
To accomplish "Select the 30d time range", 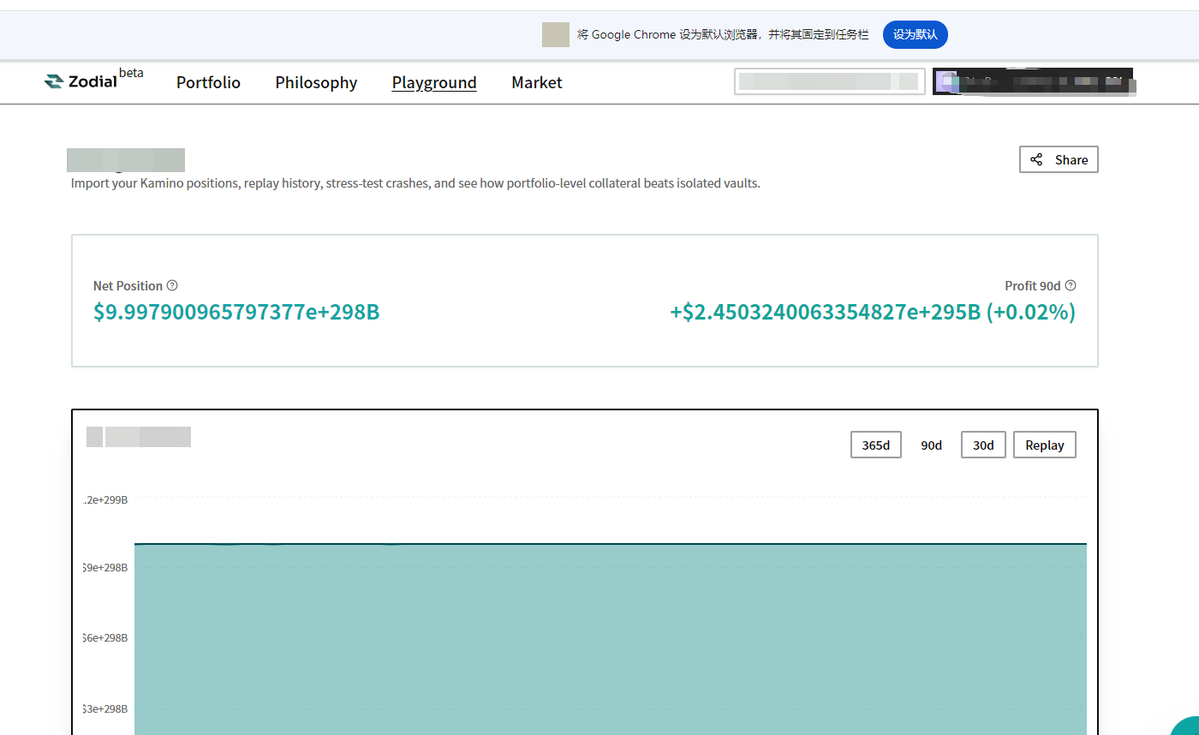I will click(982, 444).
